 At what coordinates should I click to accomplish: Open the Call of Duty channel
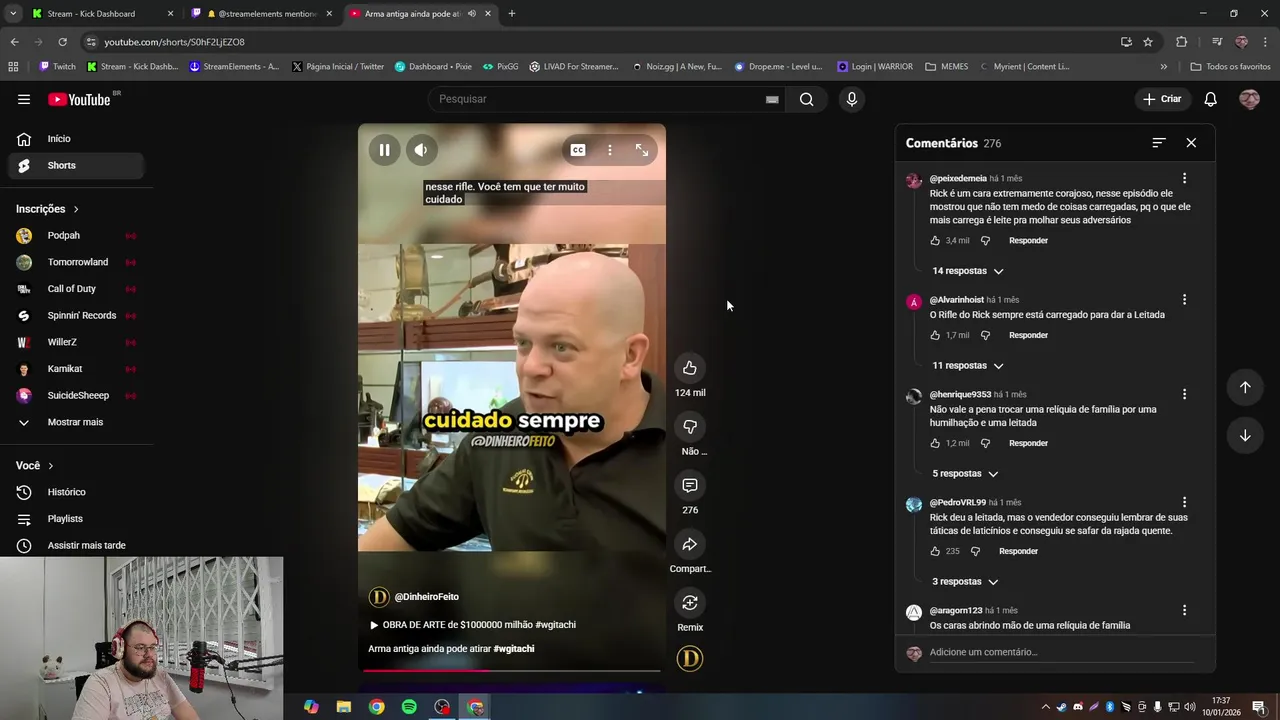click(76, 289)
